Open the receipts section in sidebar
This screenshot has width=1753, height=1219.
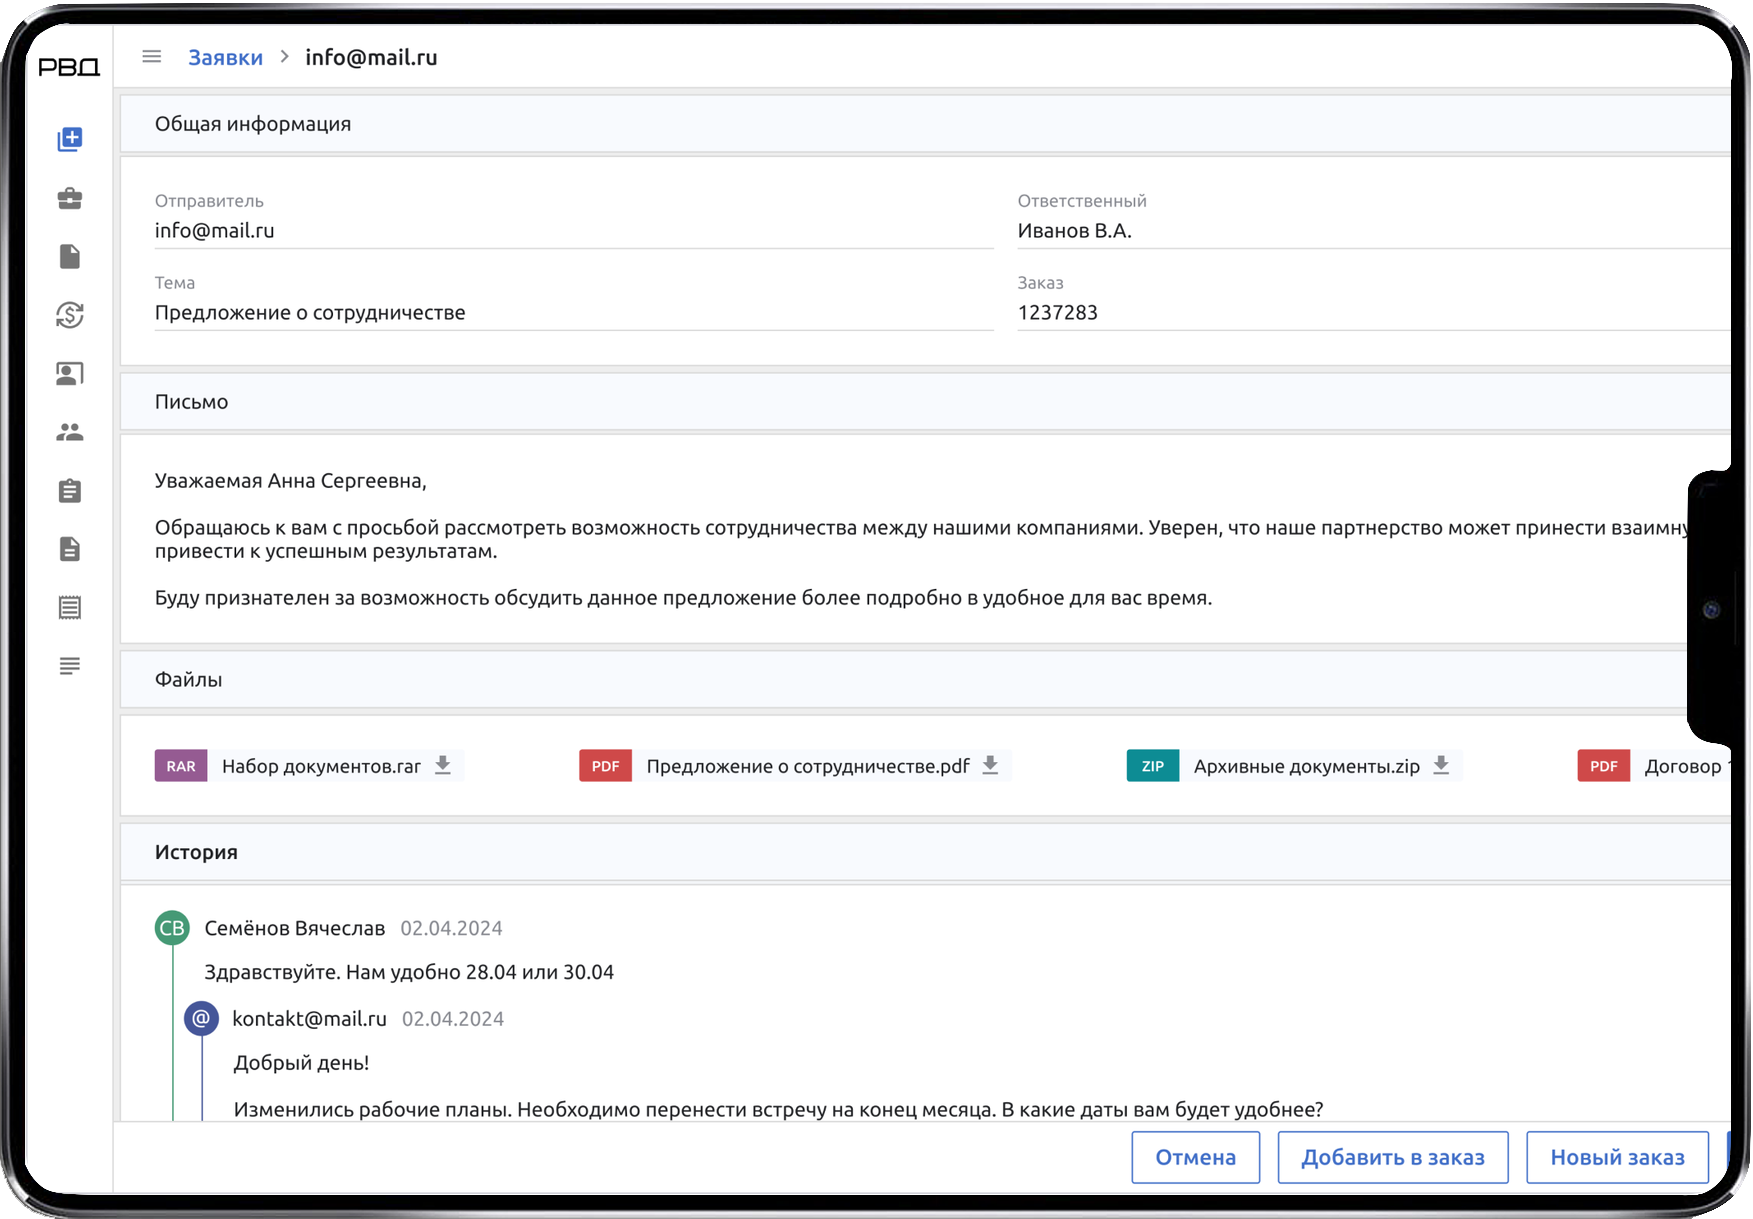(x=69, y=607)
